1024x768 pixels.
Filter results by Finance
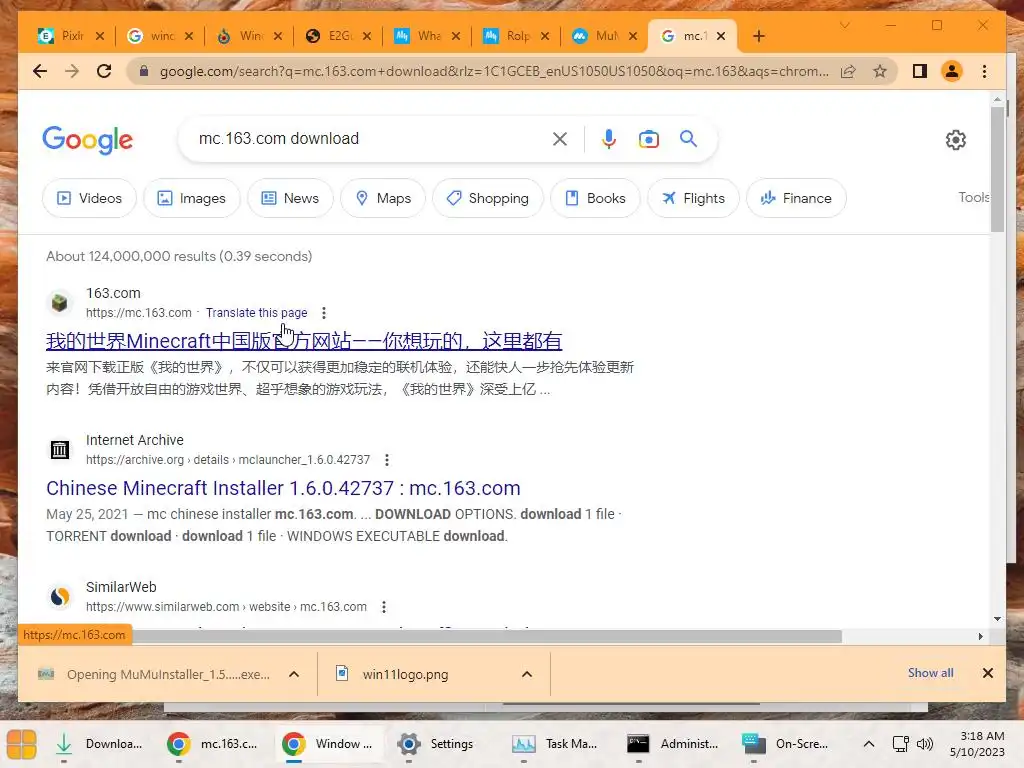(x=797, y=199)
